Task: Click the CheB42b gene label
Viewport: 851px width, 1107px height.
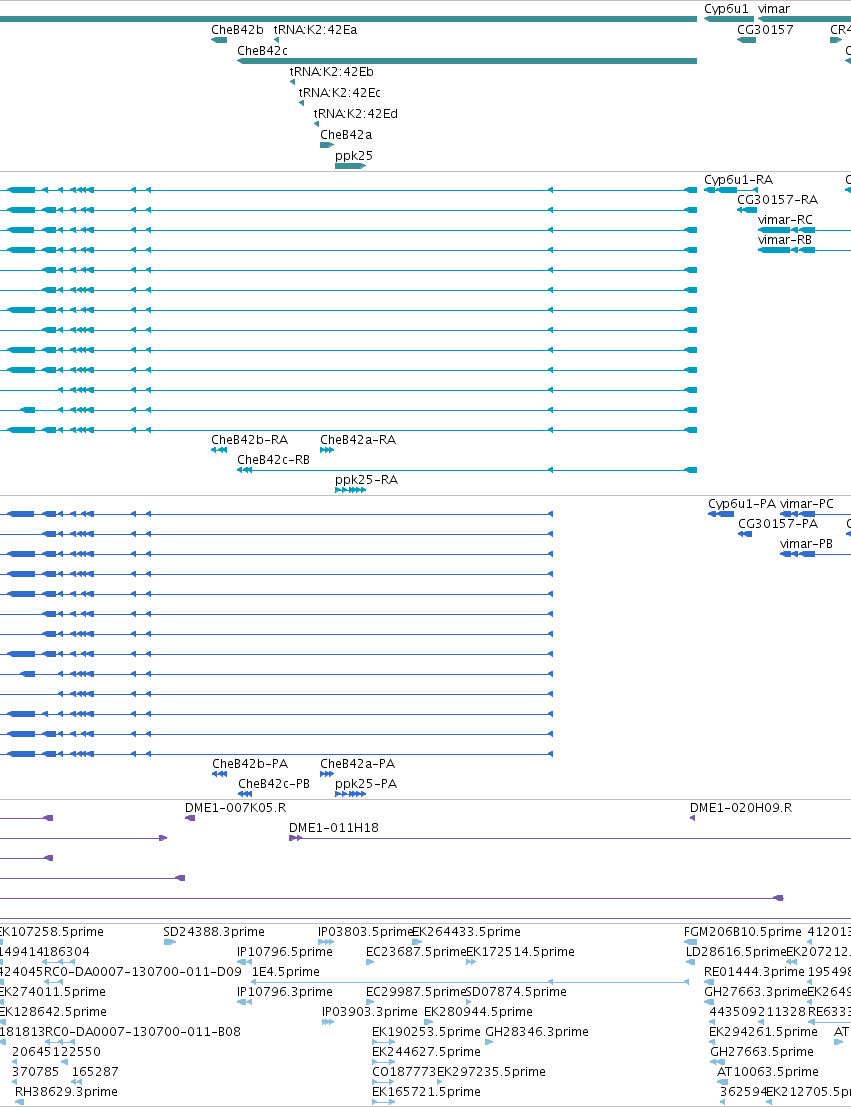Action: pyautogui.click(x=237, y=30)
